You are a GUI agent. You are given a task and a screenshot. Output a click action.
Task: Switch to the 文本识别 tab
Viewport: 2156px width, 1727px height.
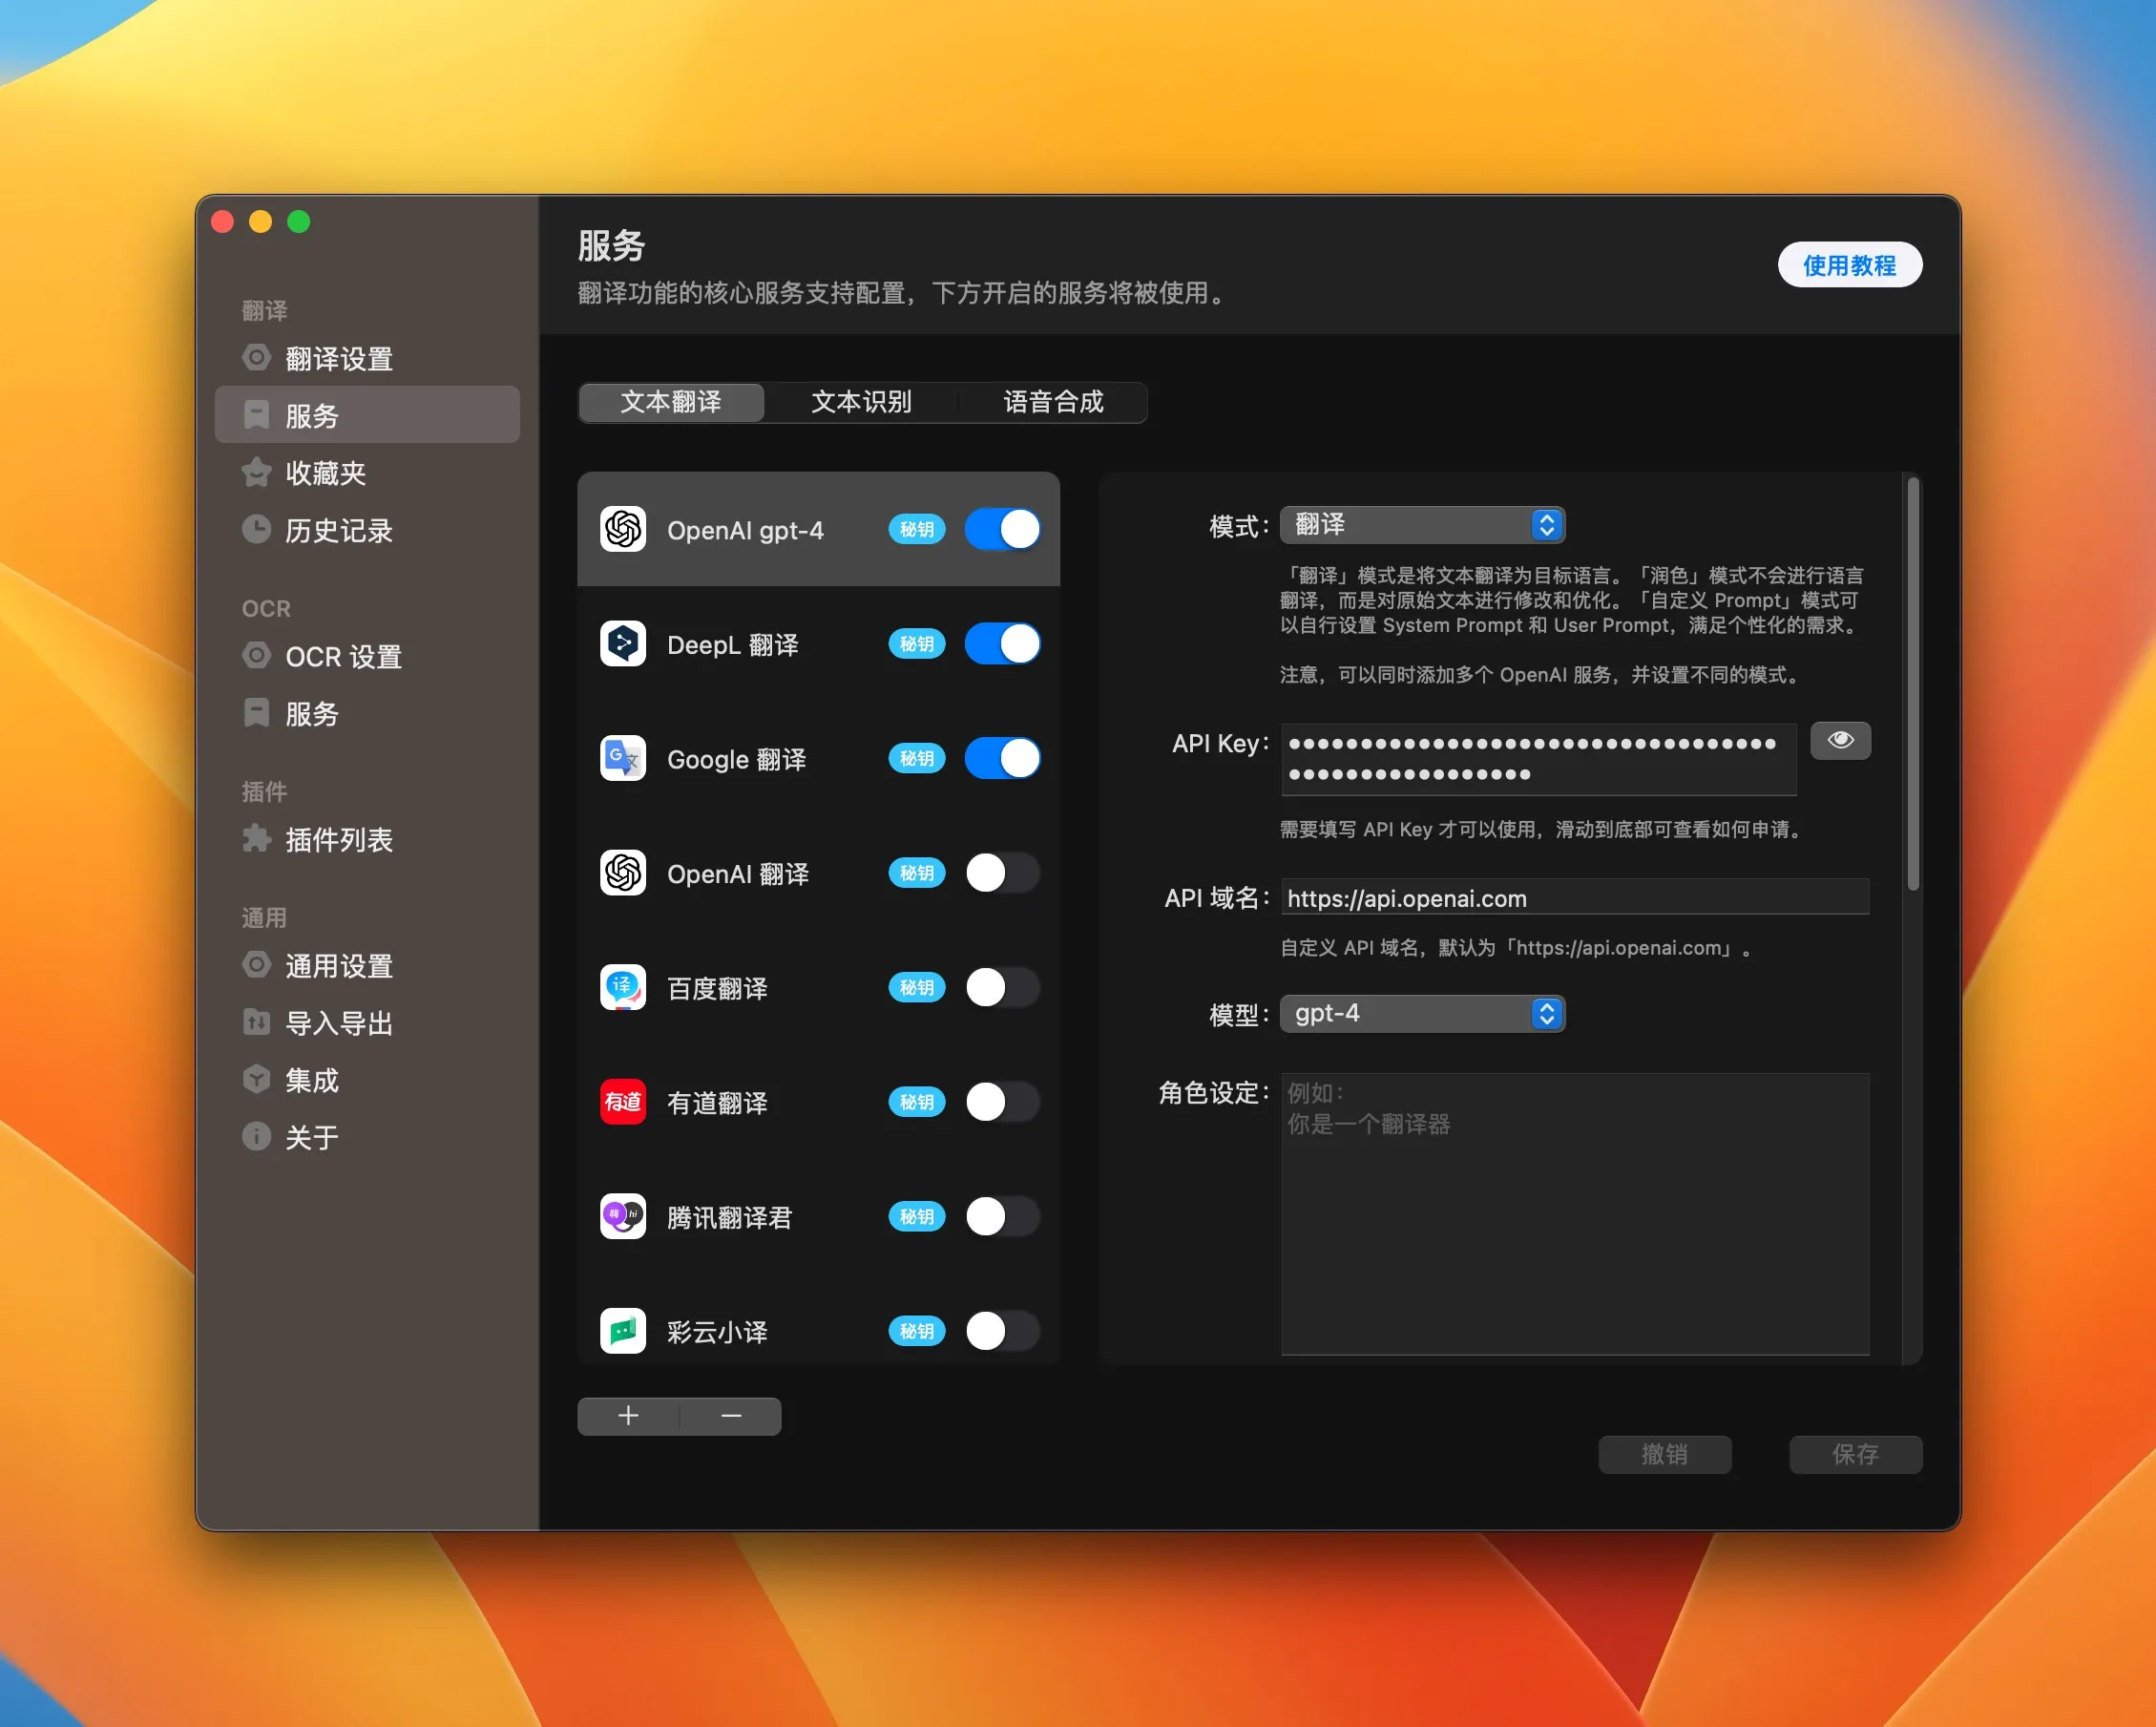pyautogui.click(x=861, y=402)
